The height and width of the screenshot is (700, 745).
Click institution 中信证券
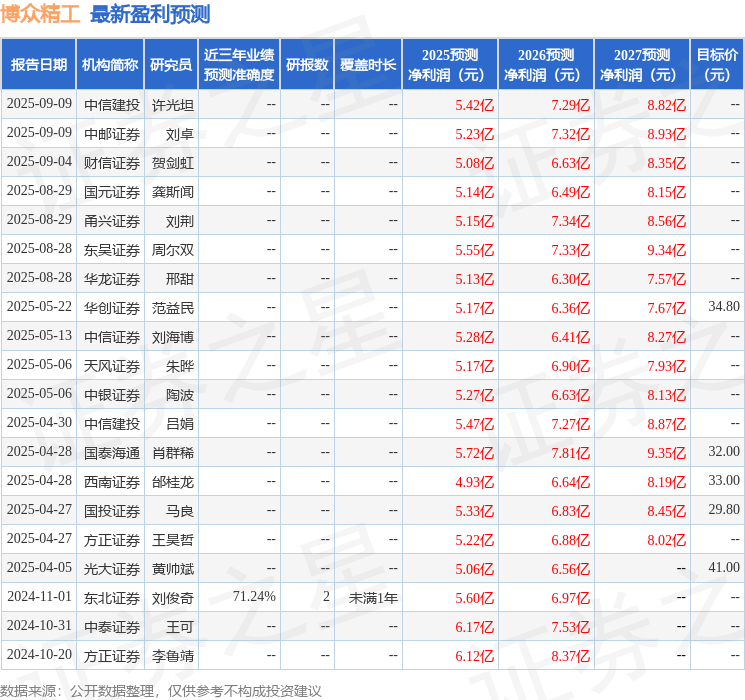(x=112, y=337)
